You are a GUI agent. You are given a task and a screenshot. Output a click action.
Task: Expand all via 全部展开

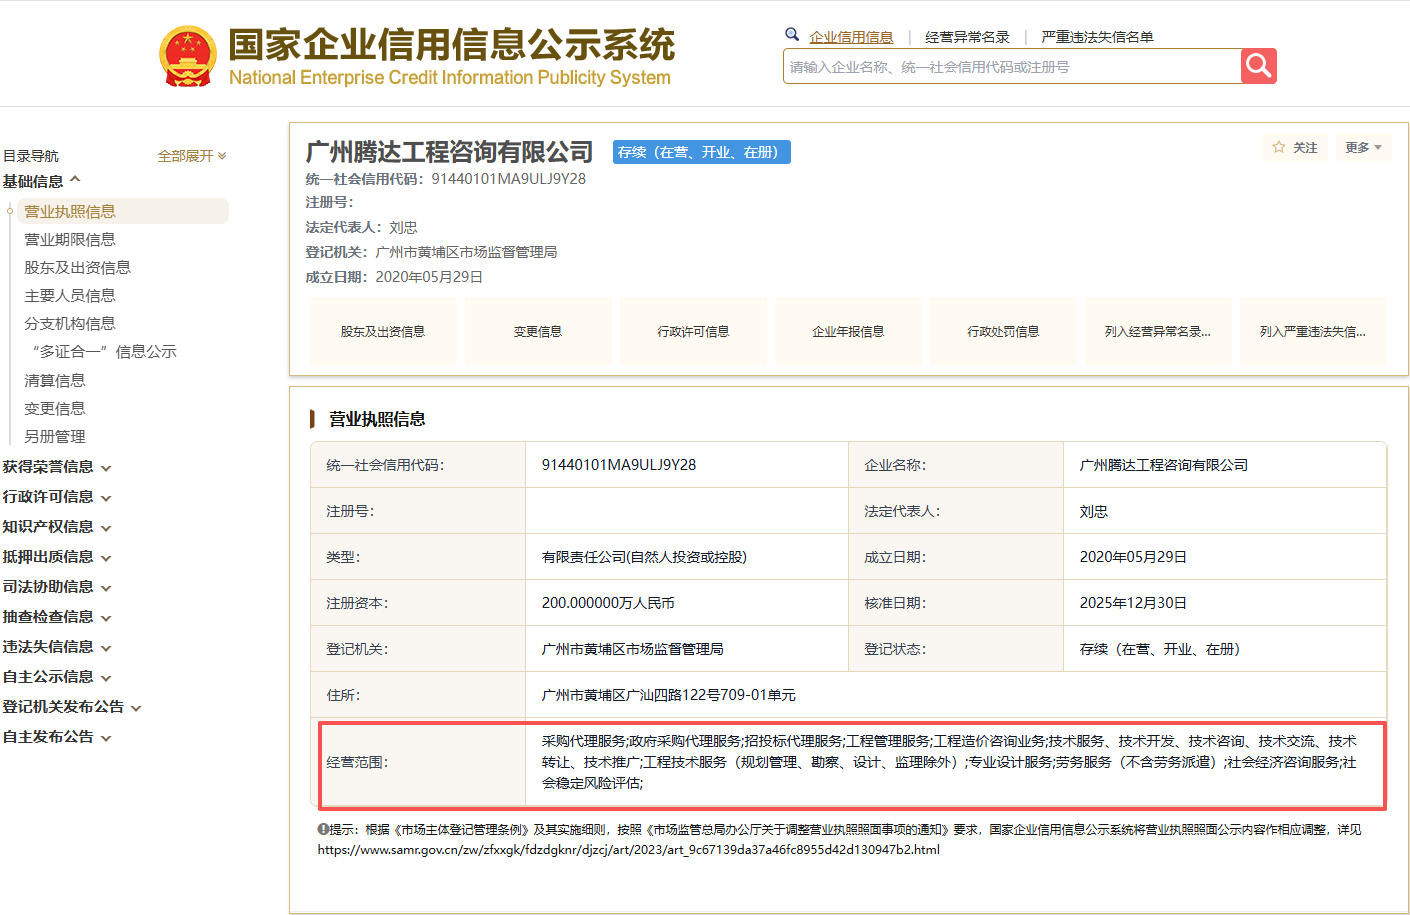point(192,156)
